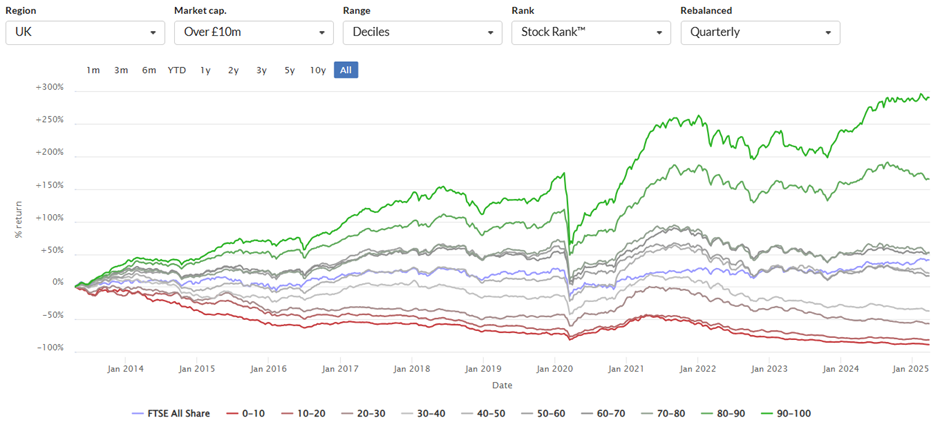Click the 0% y-axis label
This screenshot has width=940, height=427.
(x=56, y=283)
